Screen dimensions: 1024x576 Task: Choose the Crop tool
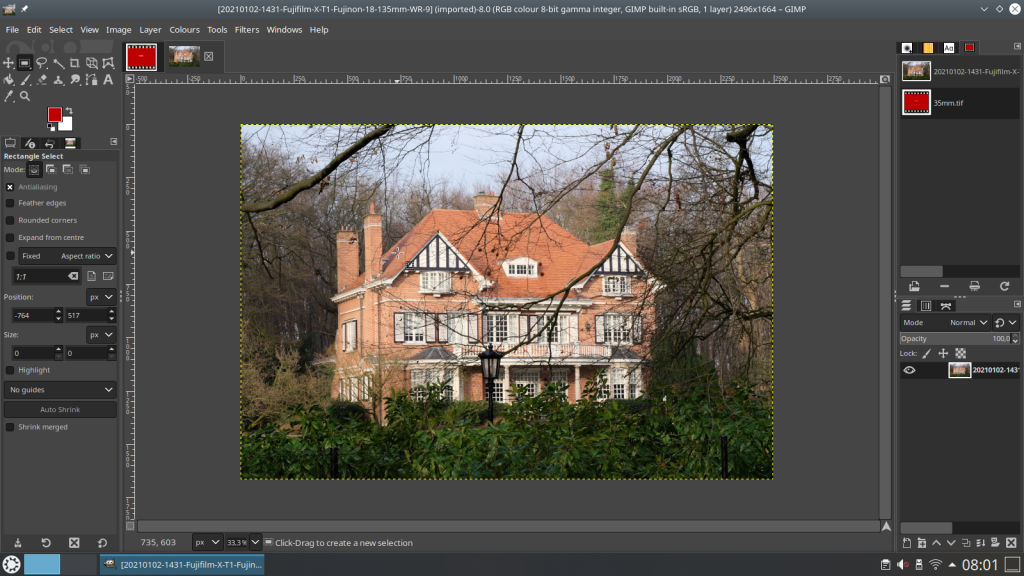(x=75, y=63)
